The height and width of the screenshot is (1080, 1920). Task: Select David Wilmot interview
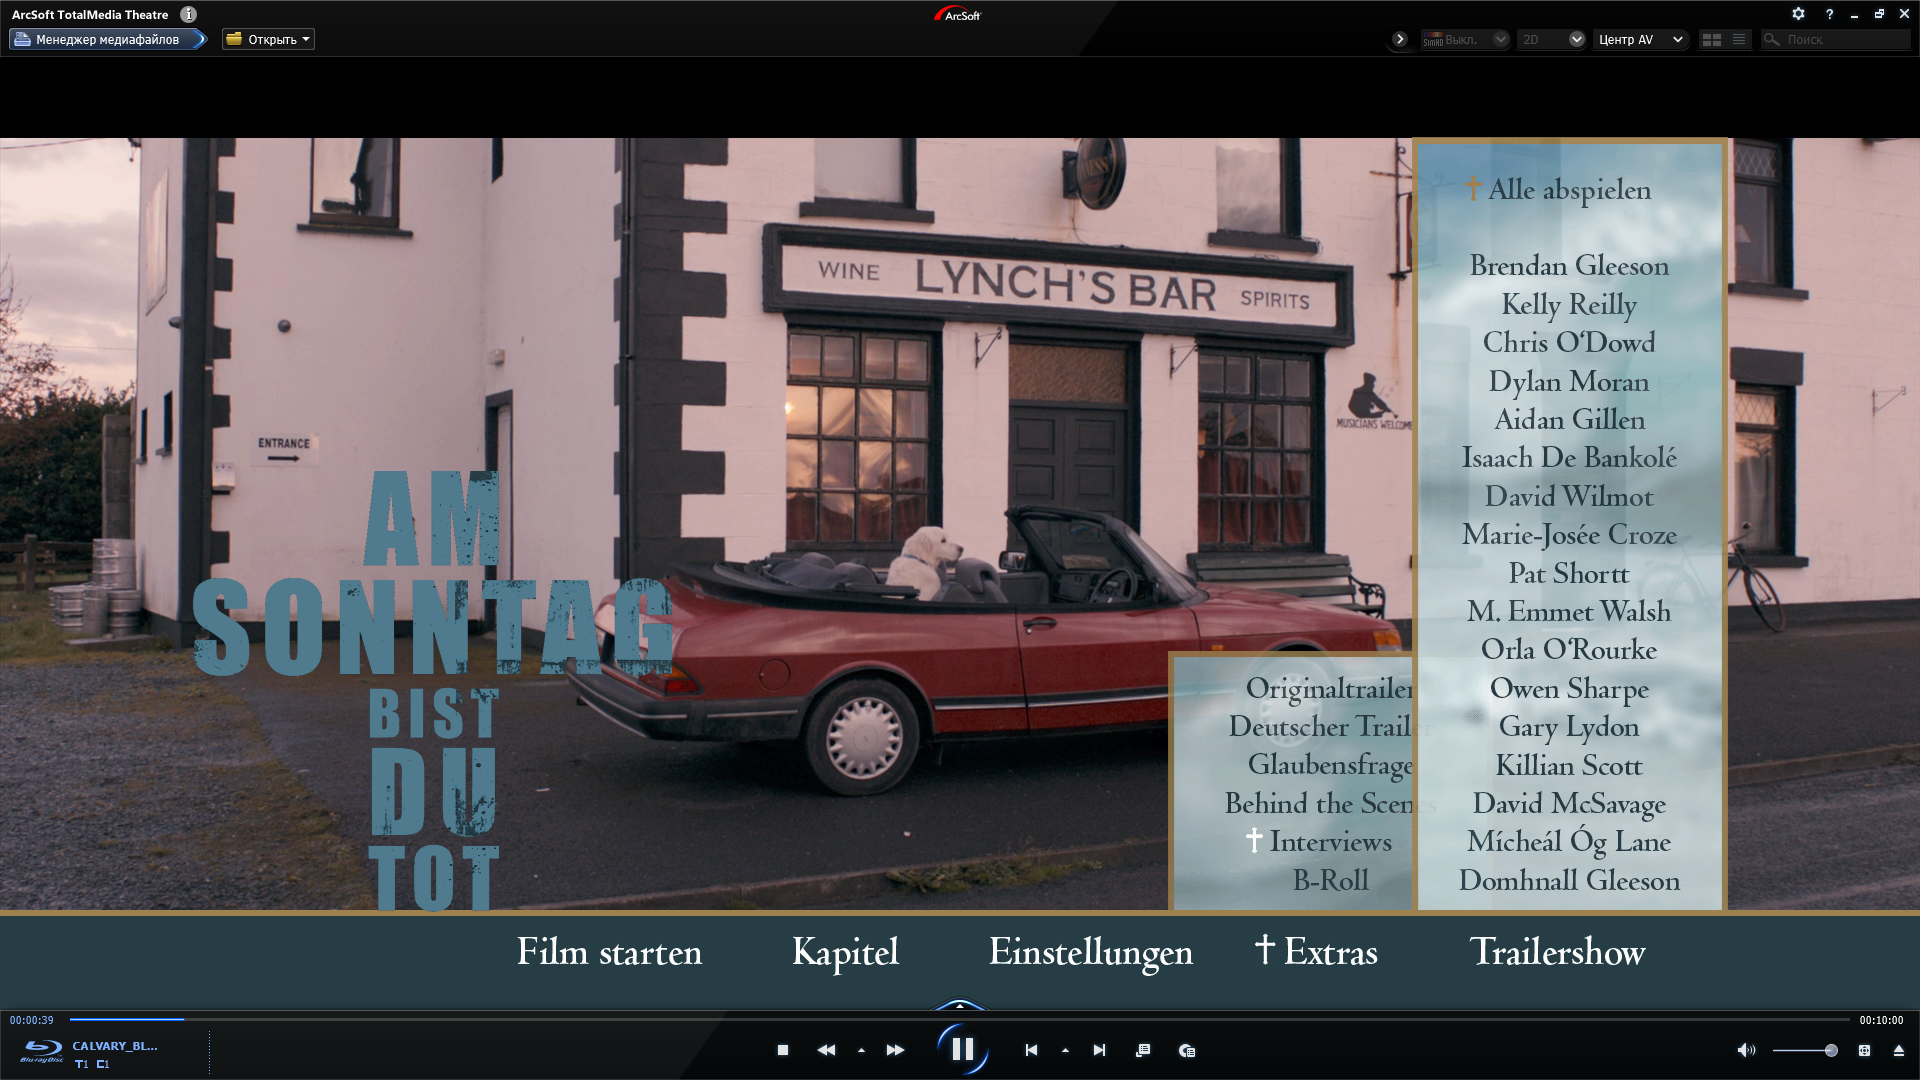point(1569,496)
